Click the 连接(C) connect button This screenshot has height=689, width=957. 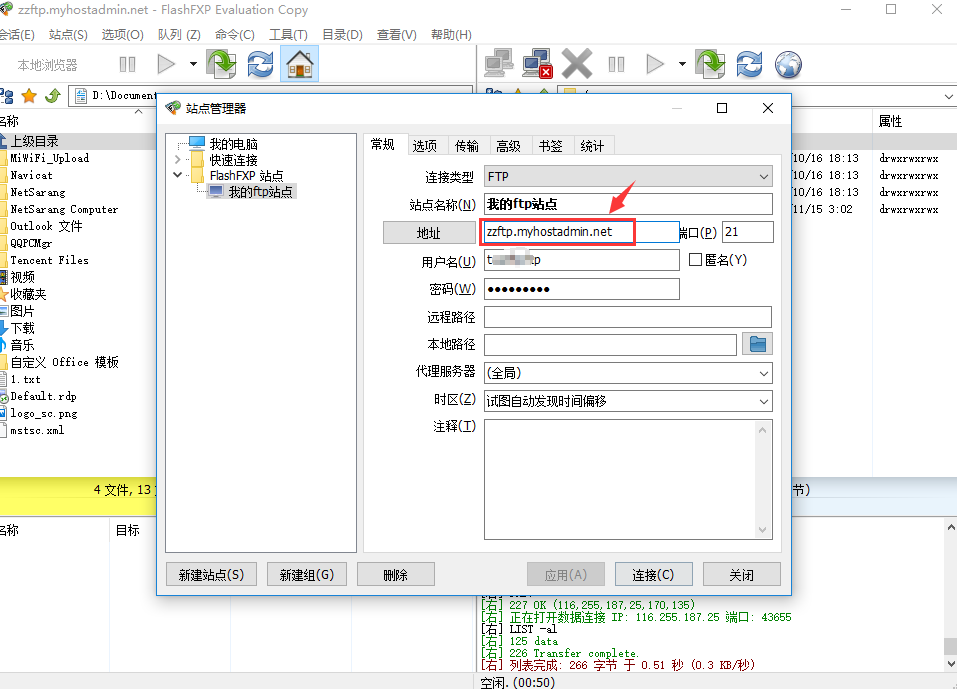click(652, 575)
